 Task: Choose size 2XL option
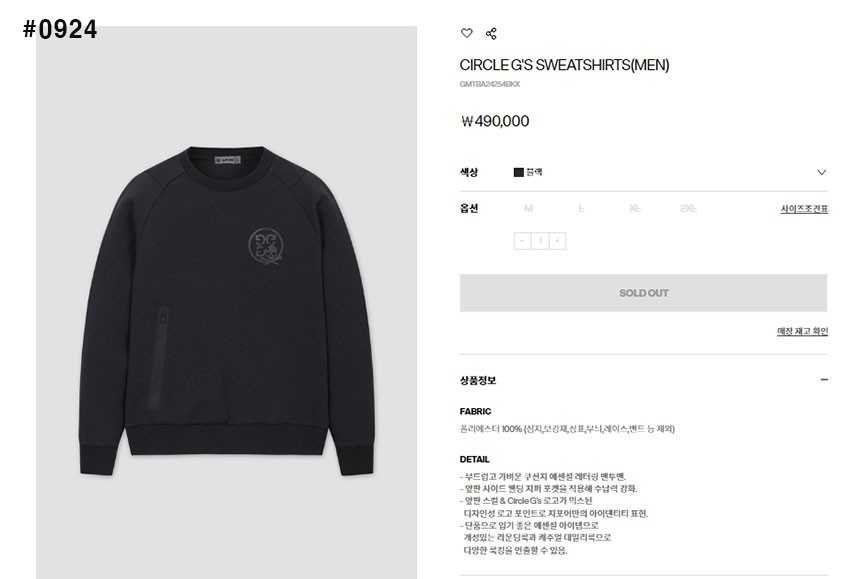tap(687, 208)
